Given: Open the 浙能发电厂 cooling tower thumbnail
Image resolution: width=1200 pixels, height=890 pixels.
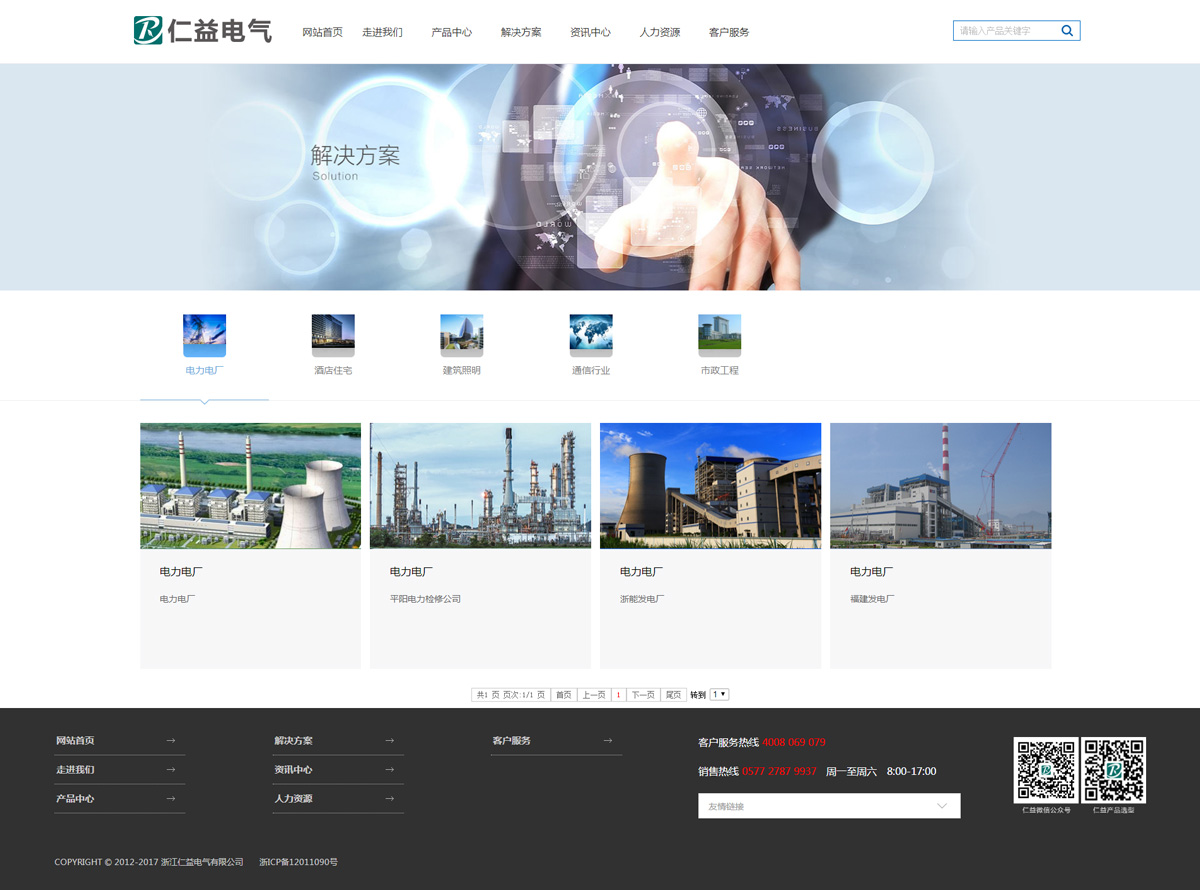Looking at the screenshot, I should tap(710, 486).
